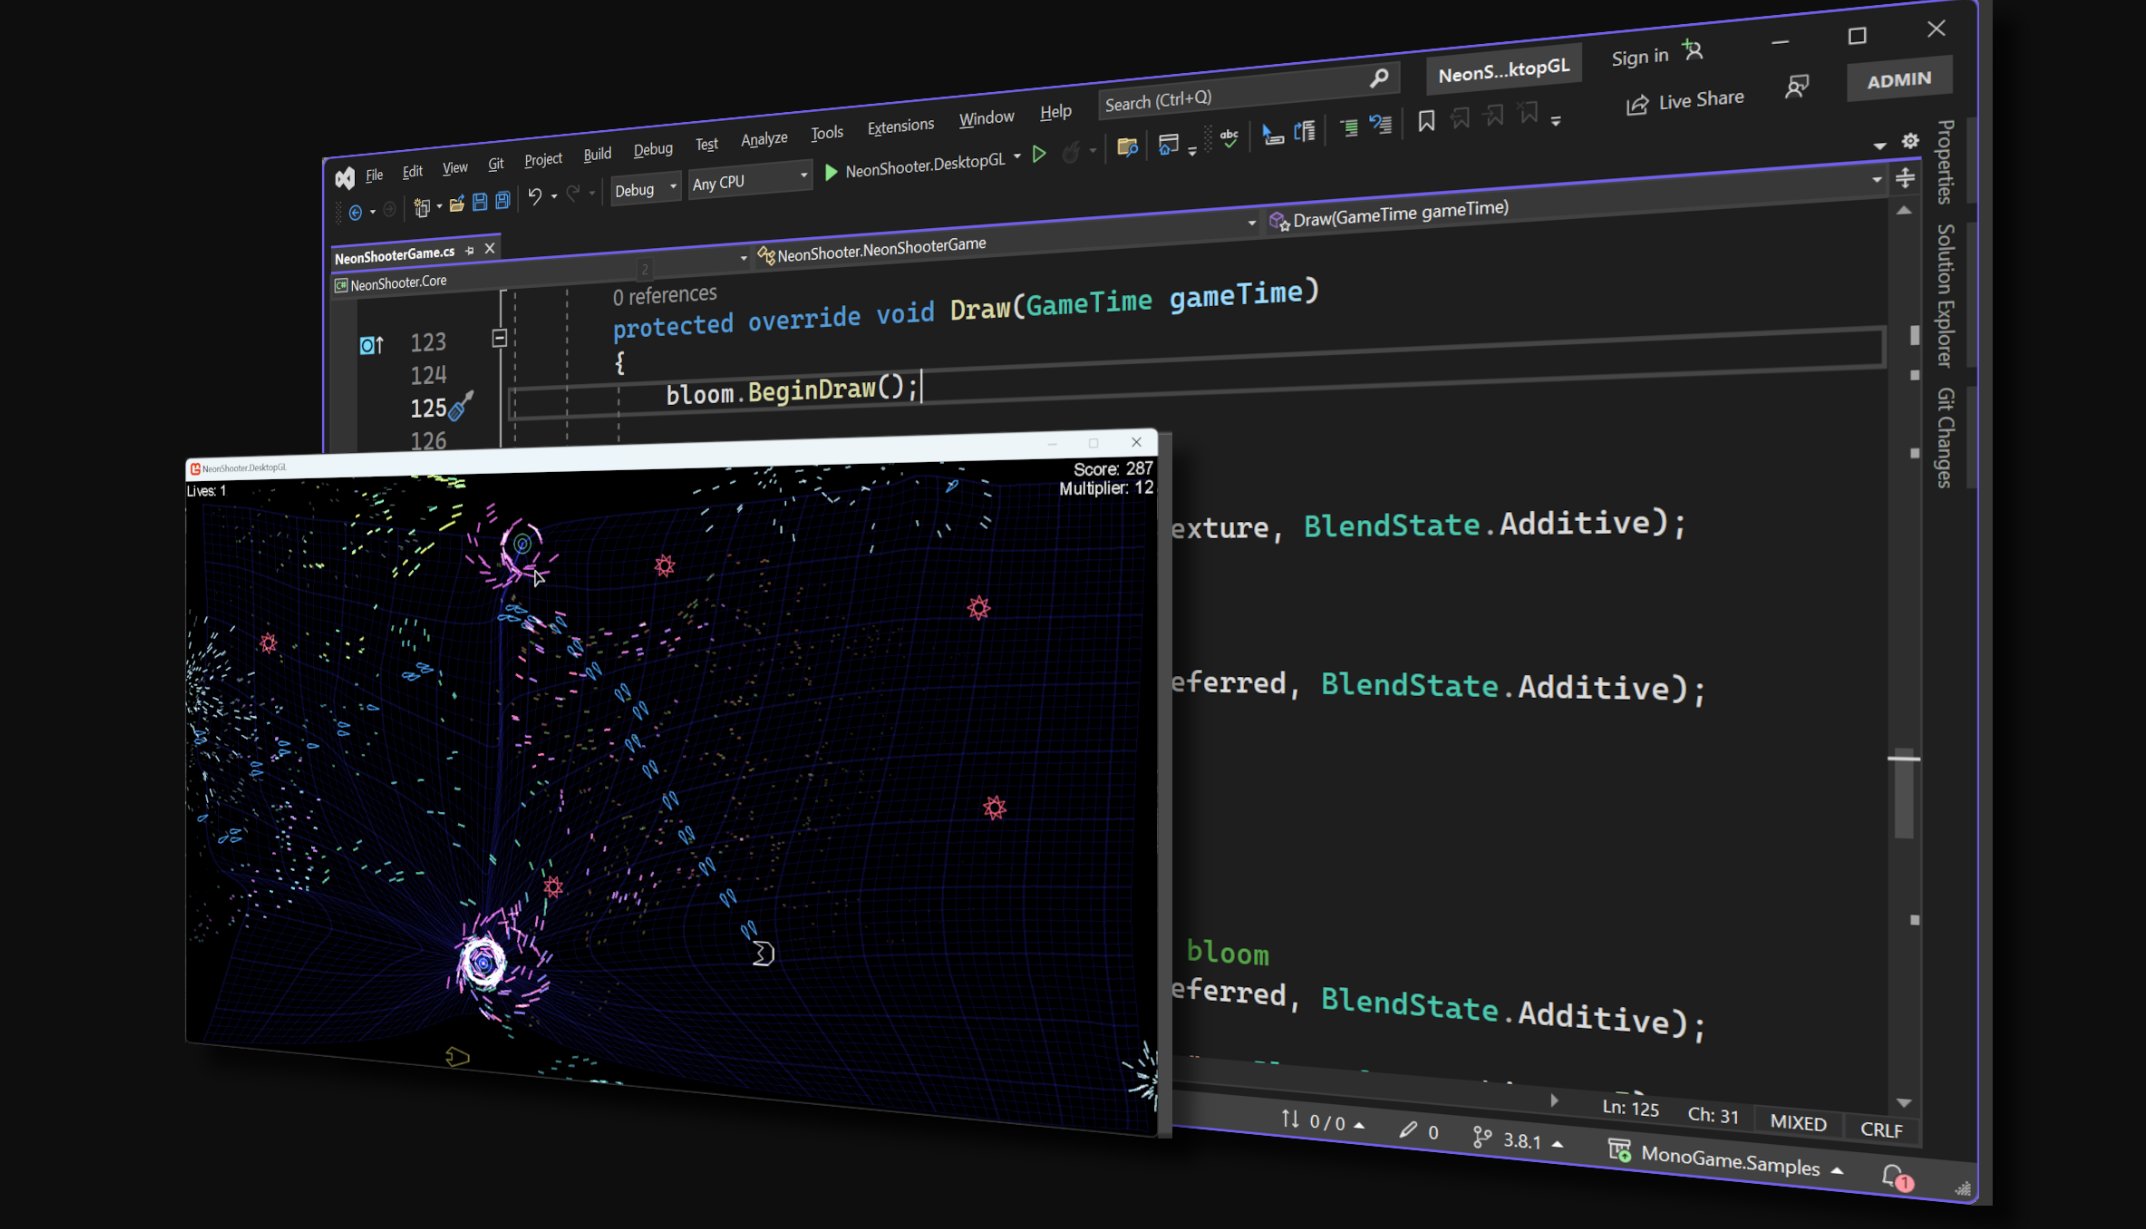Open the Debug configuration dropdown
This screenshot has height=1229, width=2146.
click(645, 188)
